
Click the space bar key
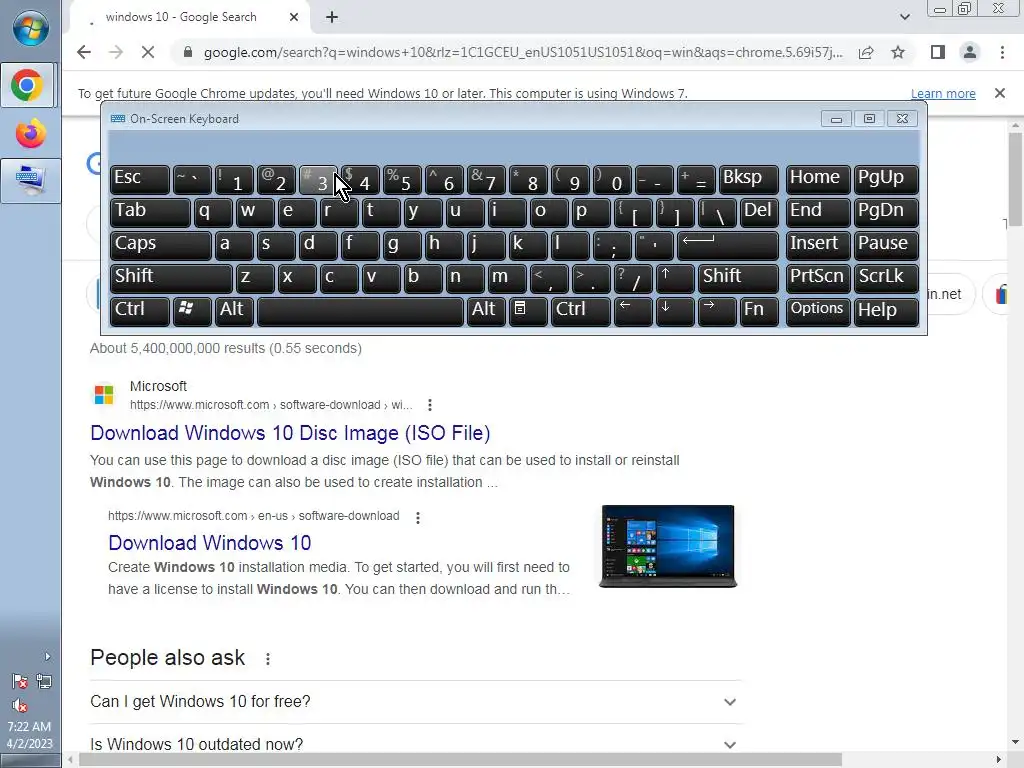(360, 312)
